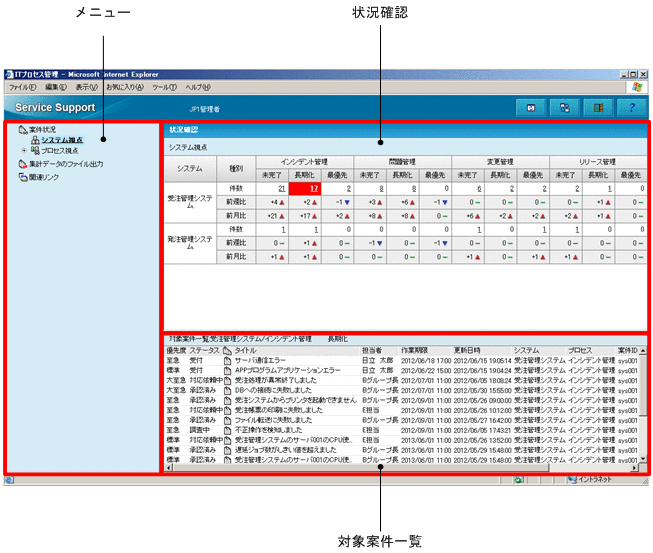Click the yellow-green panel layout icon button in header
The image size is (653, 553).
pos(598,108)
